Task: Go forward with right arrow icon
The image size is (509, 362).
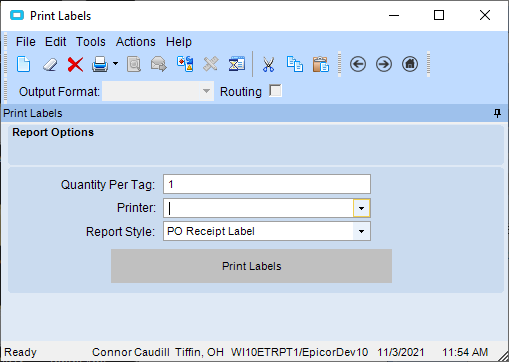Action: pos(384,64)
